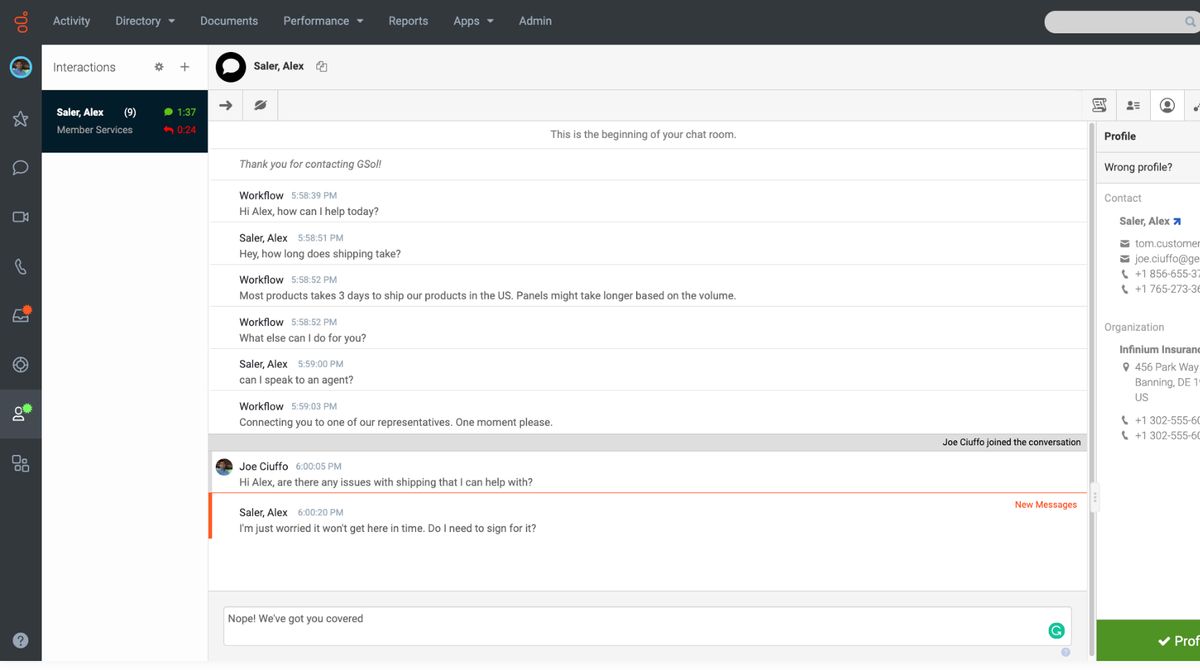Open the Inbox tray icon in the sidebar
1200x670 pixels.
pyautogui.click(x=20, y=315)
